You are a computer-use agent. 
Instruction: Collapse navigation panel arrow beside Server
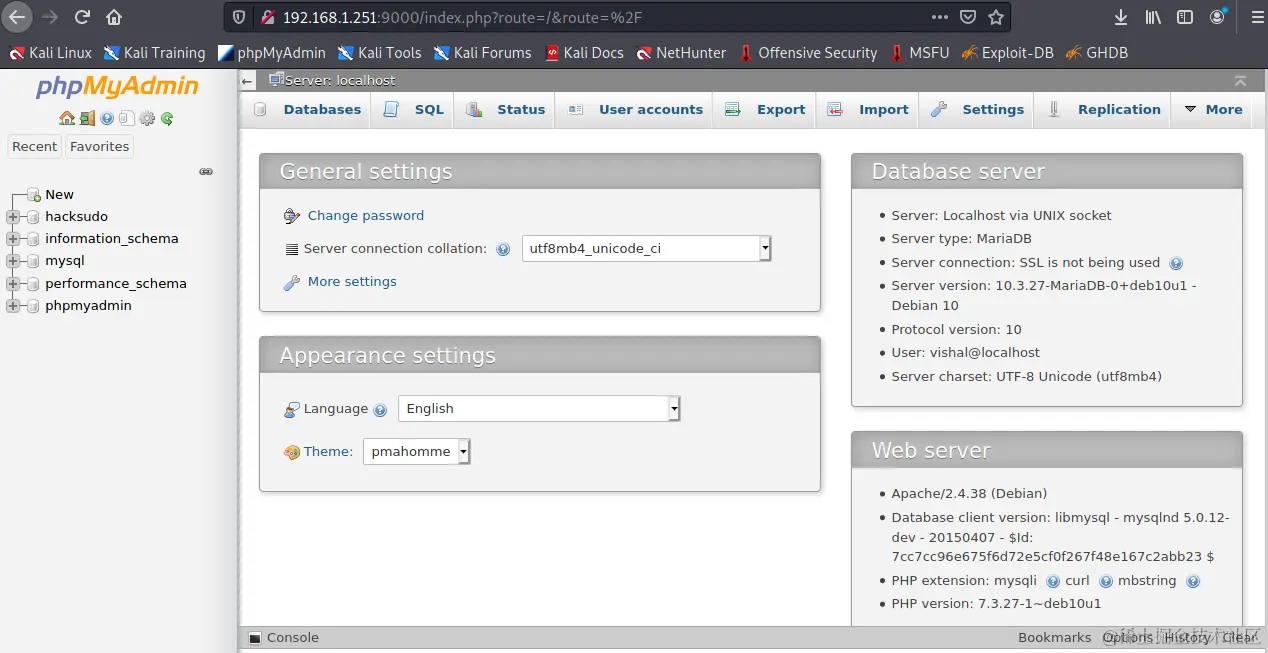(x=248, y=81)
